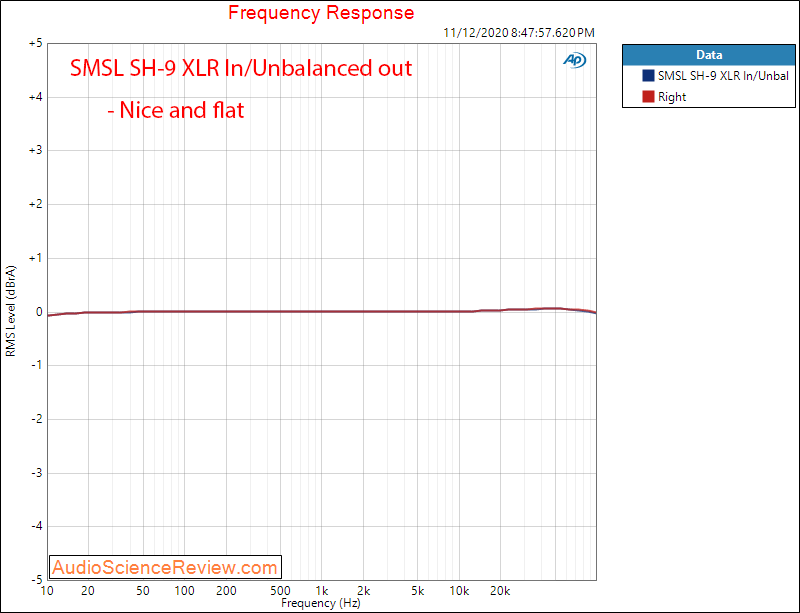This screenshot has width=800, height=613.
Task: Click the '20' frequency axis tick label
Action: 88,591
